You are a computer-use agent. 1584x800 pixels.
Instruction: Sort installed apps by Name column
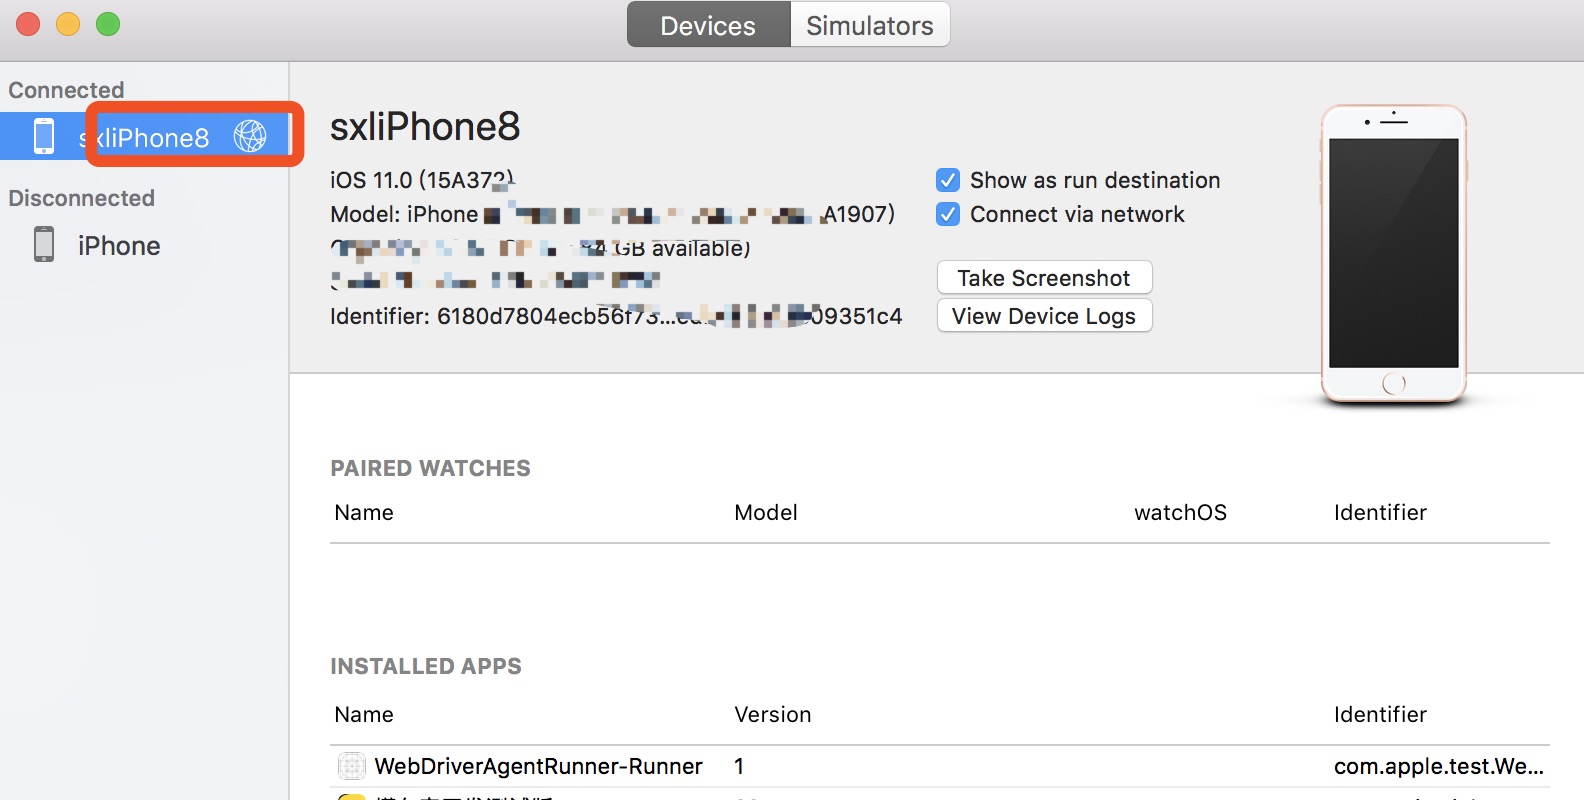[364, 714]
